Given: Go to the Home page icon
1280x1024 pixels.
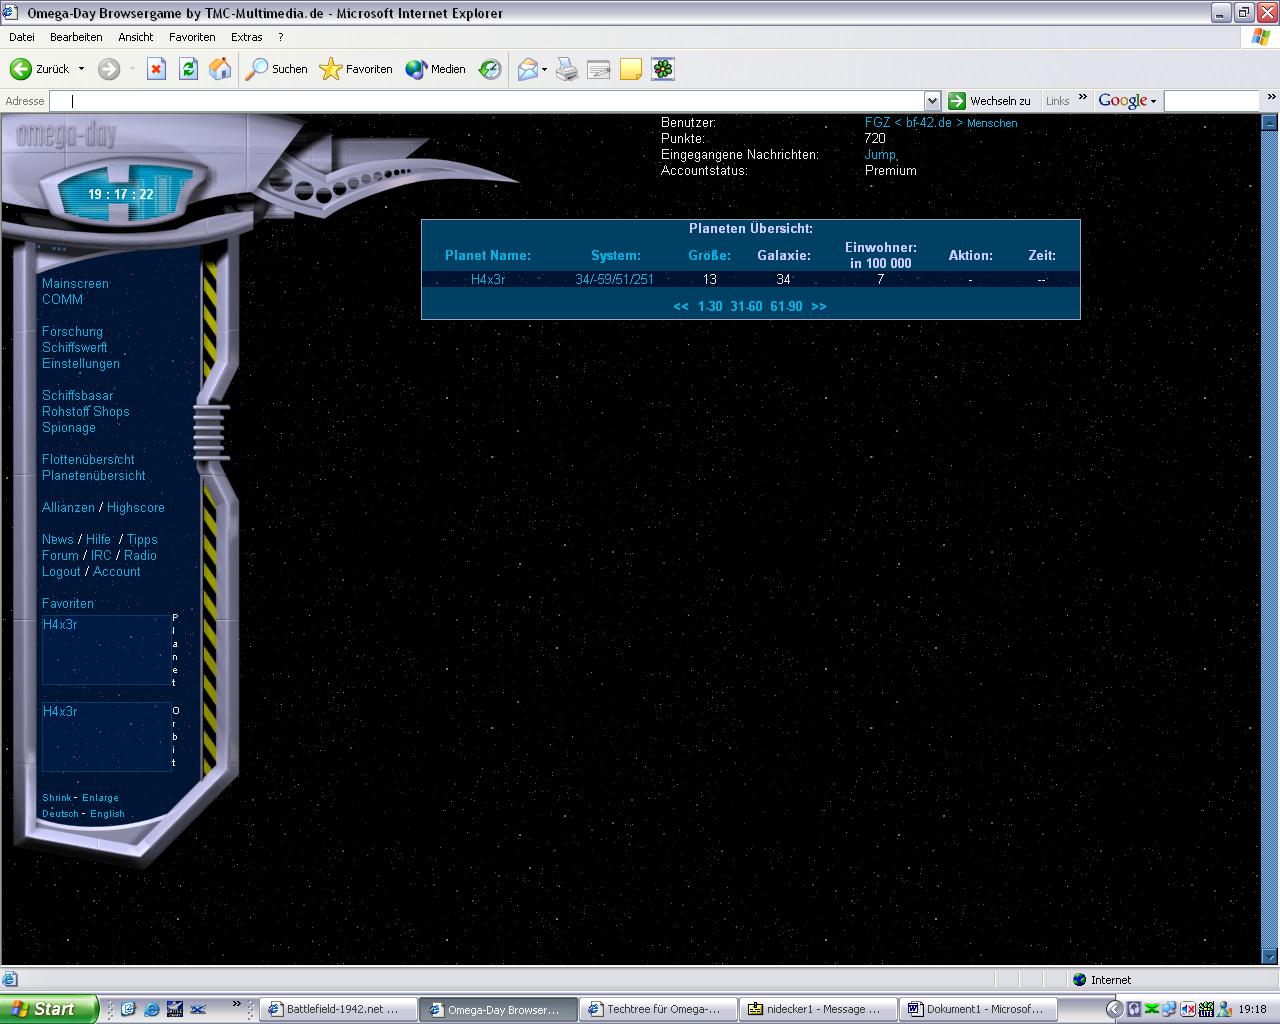Looking at the screenshot, I should pyautogui.click(x=220, y=69).
